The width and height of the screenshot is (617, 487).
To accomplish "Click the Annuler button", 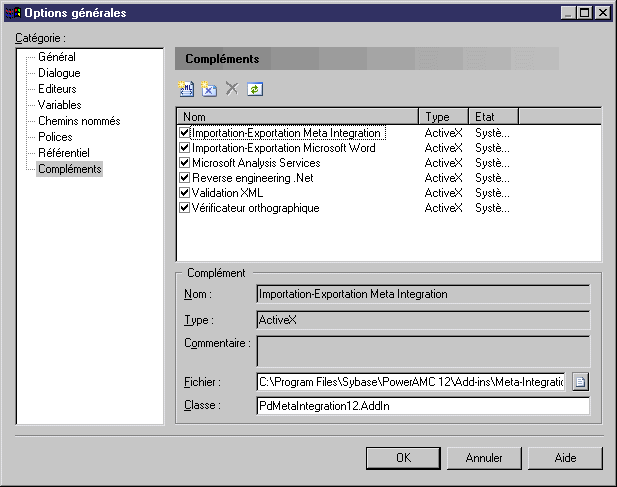I will pyautogui.click(x=484, y=458).
